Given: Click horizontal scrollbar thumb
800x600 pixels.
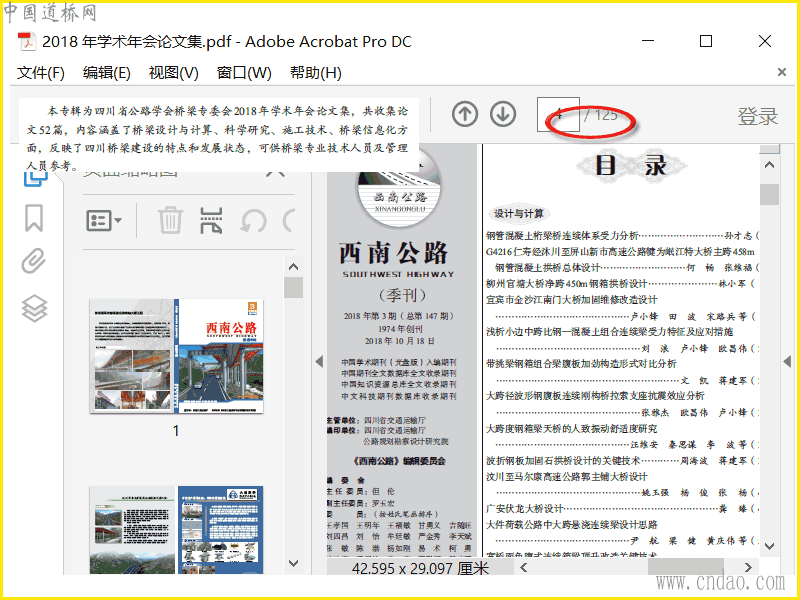Looking at the screenshot, I should [685, 567].
